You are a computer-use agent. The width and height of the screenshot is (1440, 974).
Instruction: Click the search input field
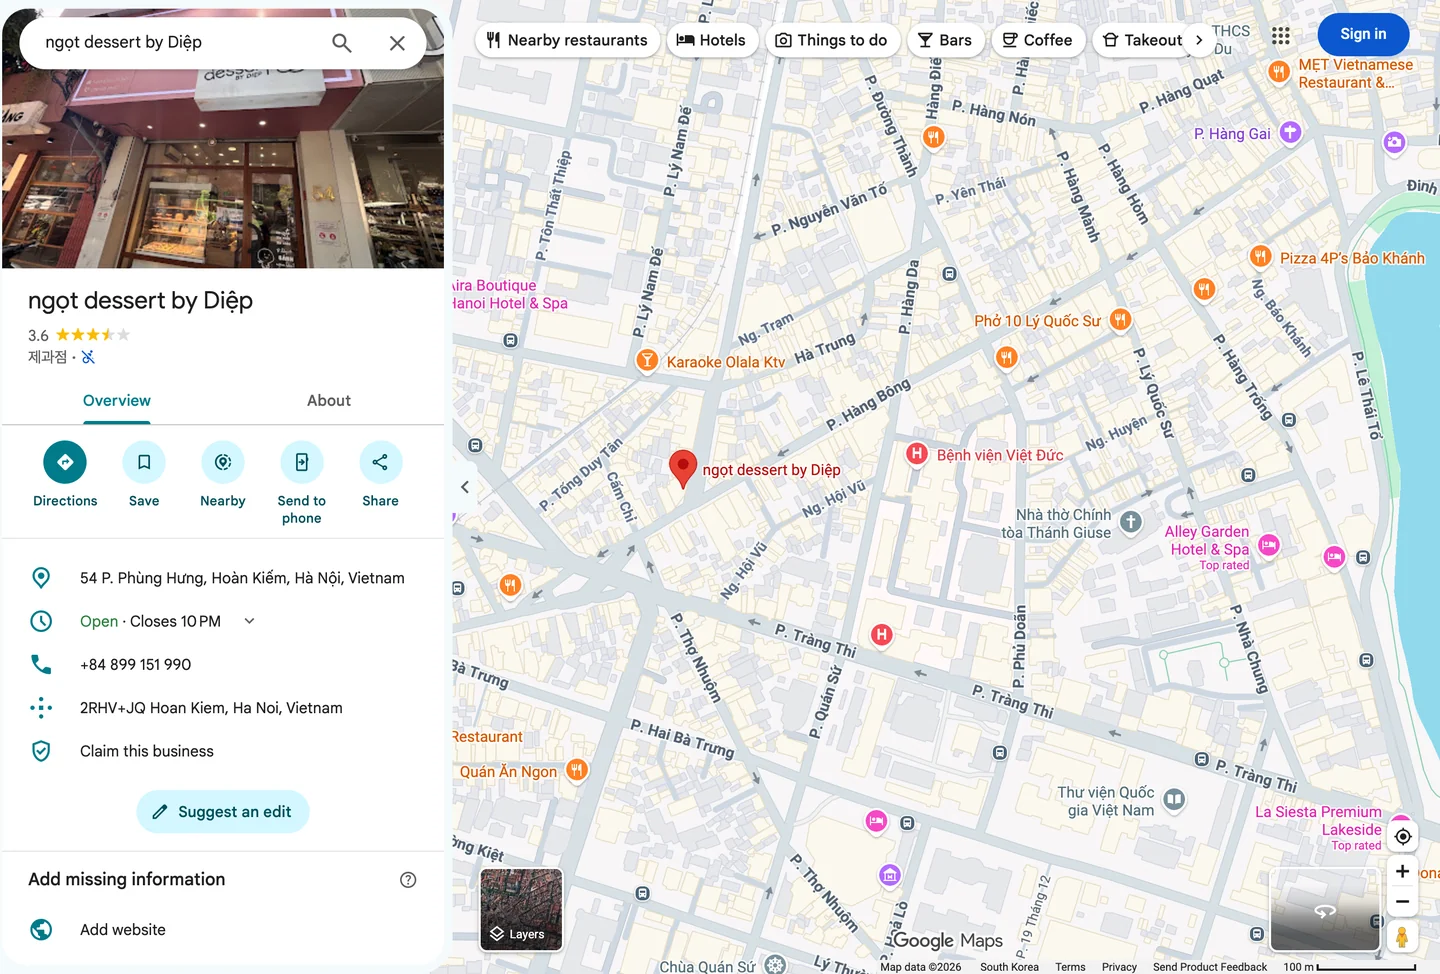pyautogui.click(x=180, y=43)
